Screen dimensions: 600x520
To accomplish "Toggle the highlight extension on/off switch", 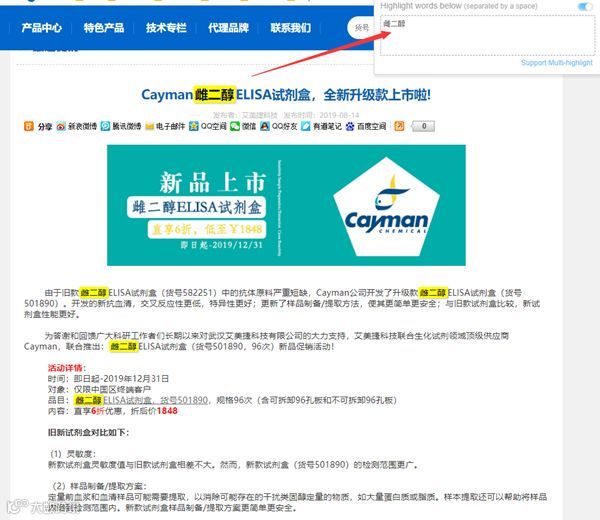I will [585, 6].
